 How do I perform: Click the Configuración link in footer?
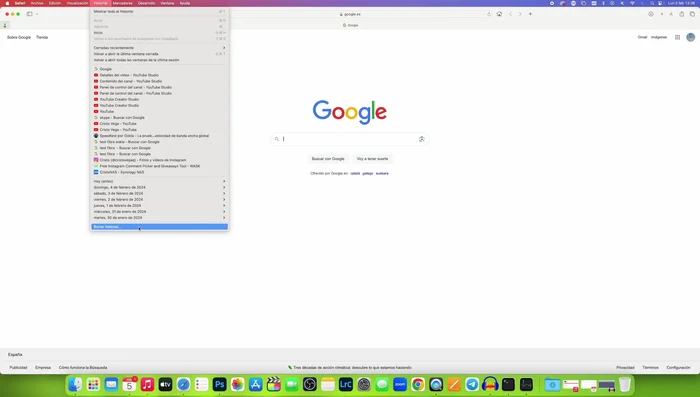[x=679, y=368]
